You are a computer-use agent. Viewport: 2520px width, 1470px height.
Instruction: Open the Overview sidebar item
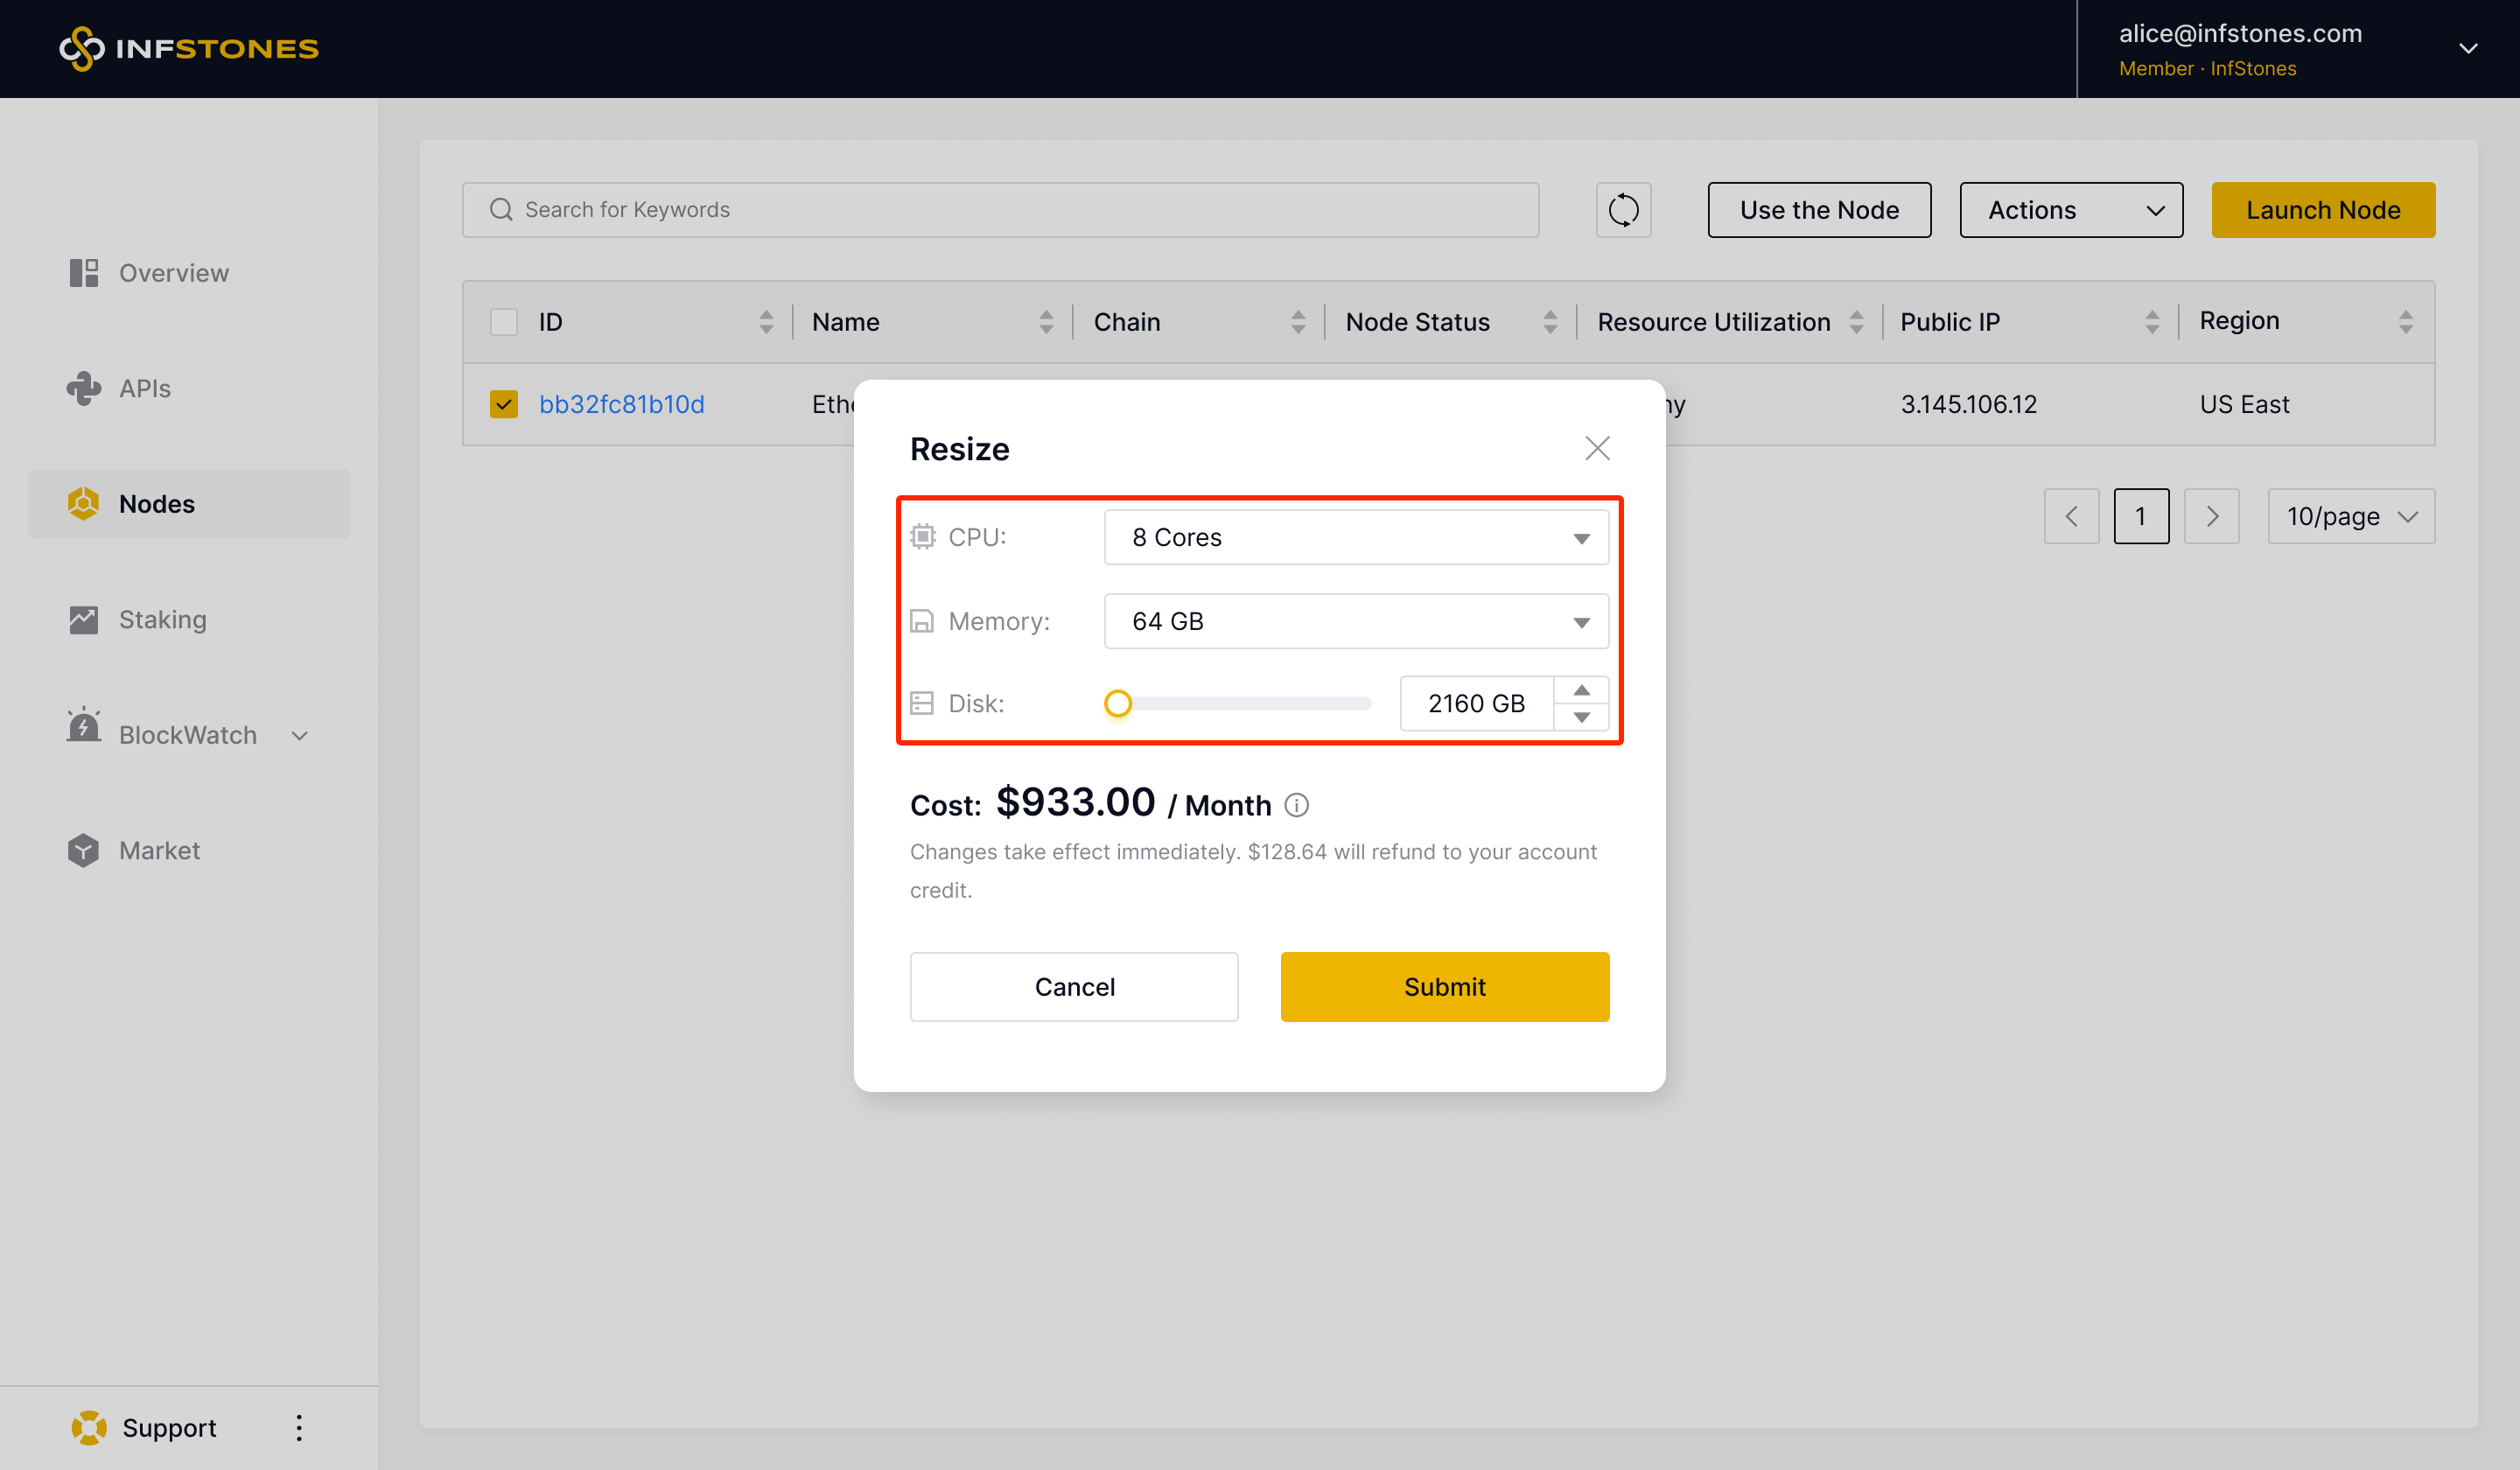(173, 273)
